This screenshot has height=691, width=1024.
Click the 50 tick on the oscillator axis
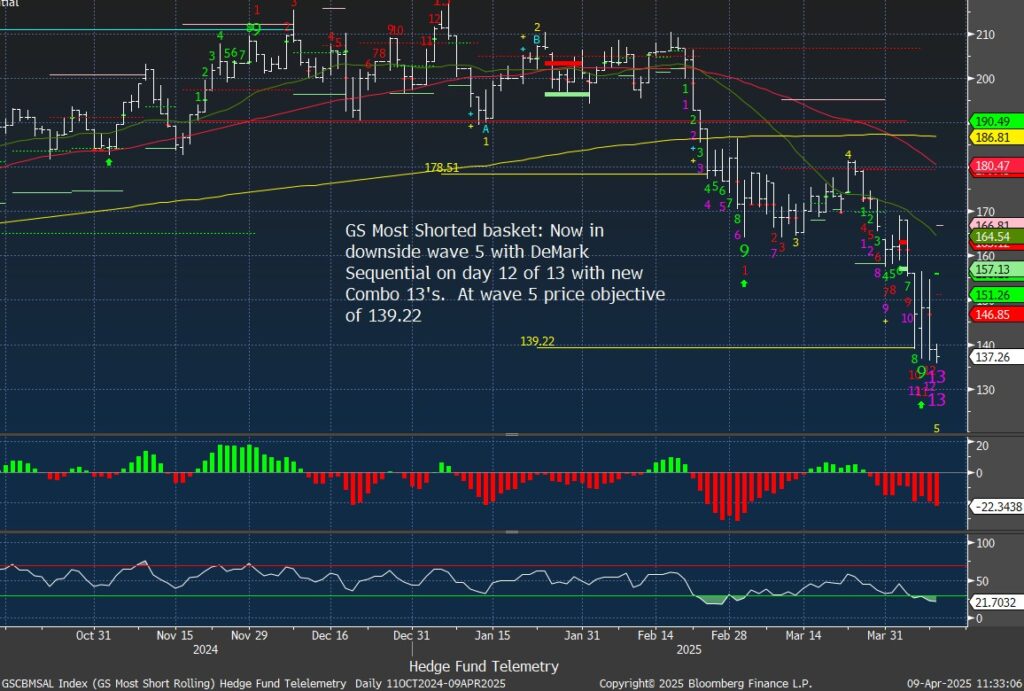pos(982,581)
